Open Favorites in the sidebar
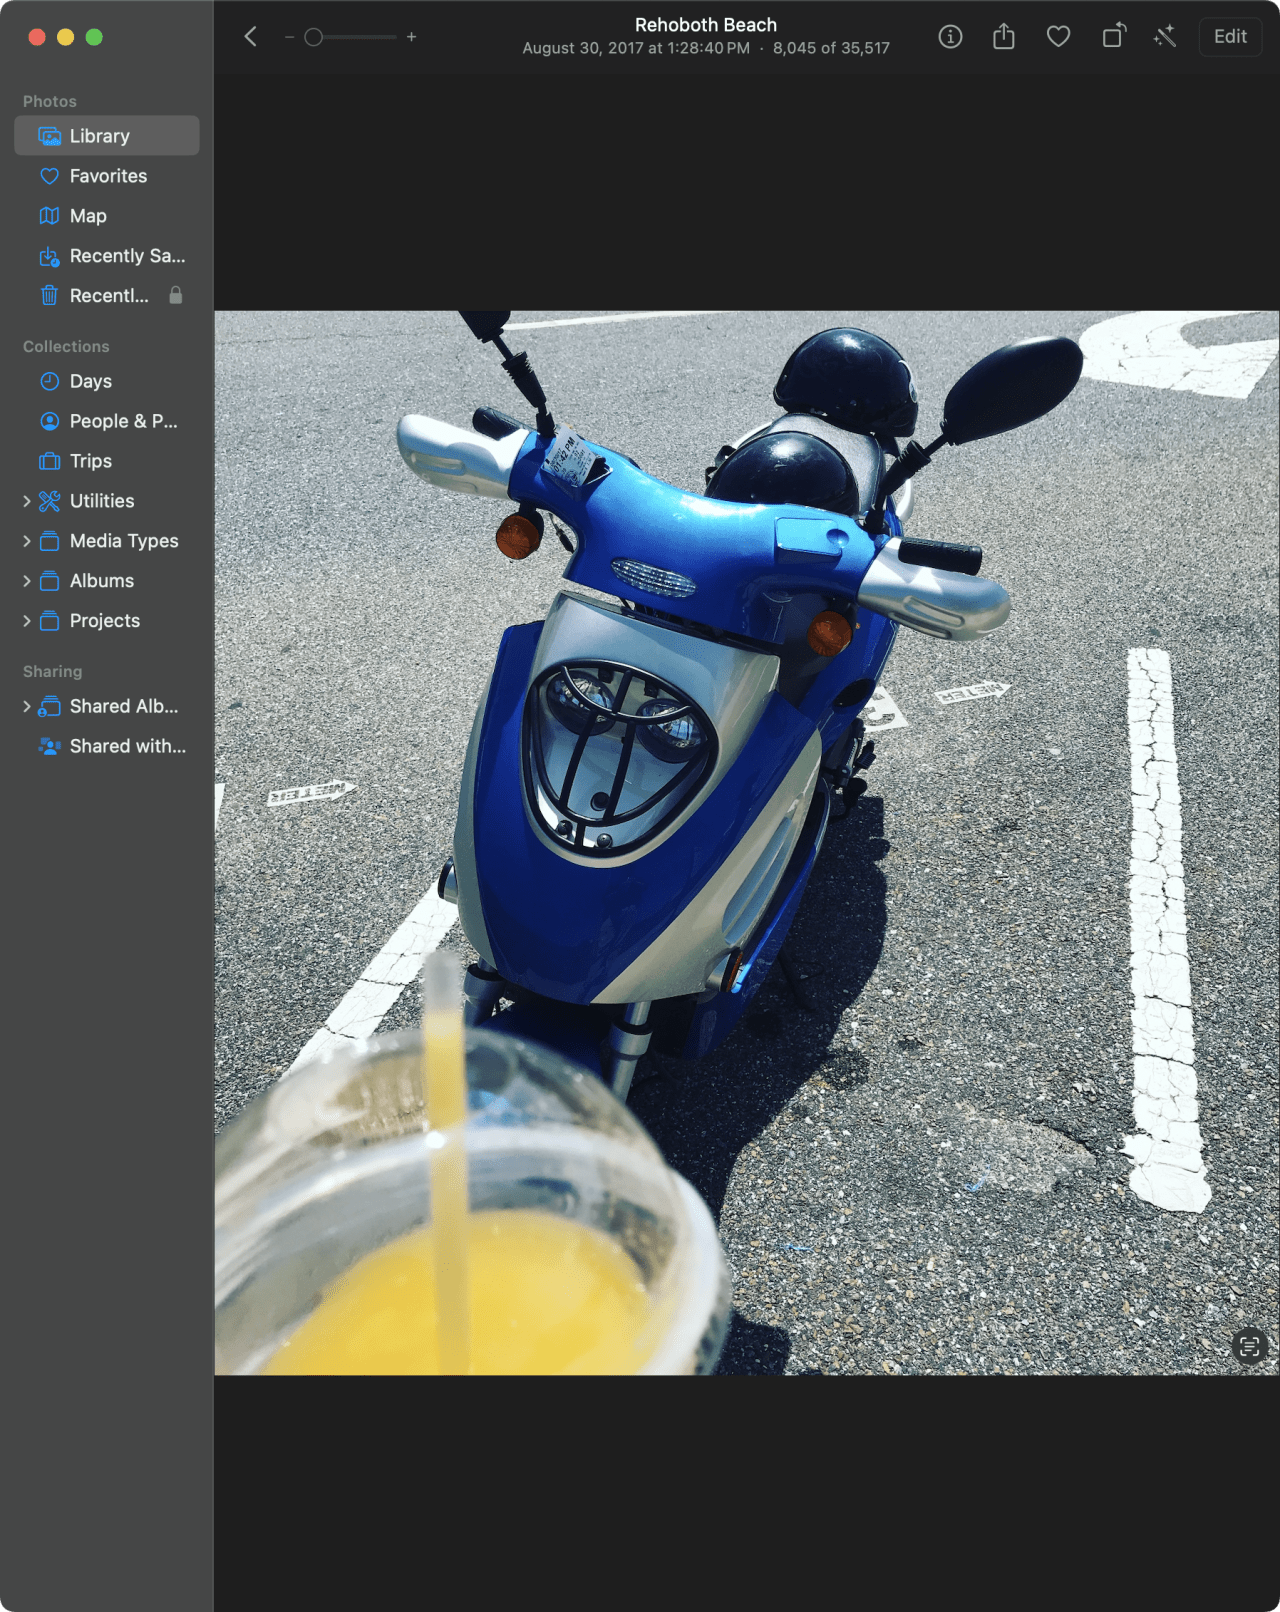Screen dimensions: 1280x1612 tap(107, 176)
